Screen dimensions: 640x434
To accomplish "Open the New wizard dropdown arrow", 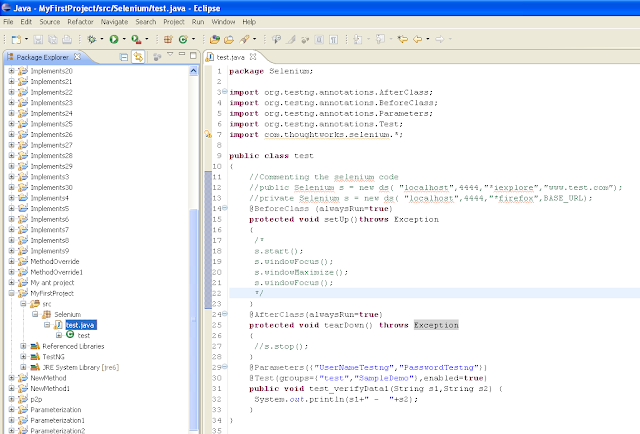I will click(x=26, y=39).
